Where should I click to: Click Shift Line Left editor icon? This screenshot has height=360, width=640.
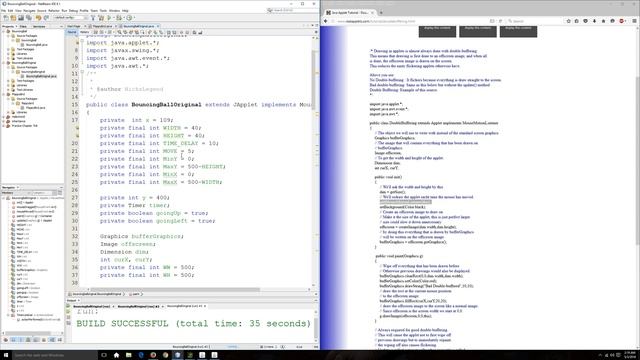169,32
